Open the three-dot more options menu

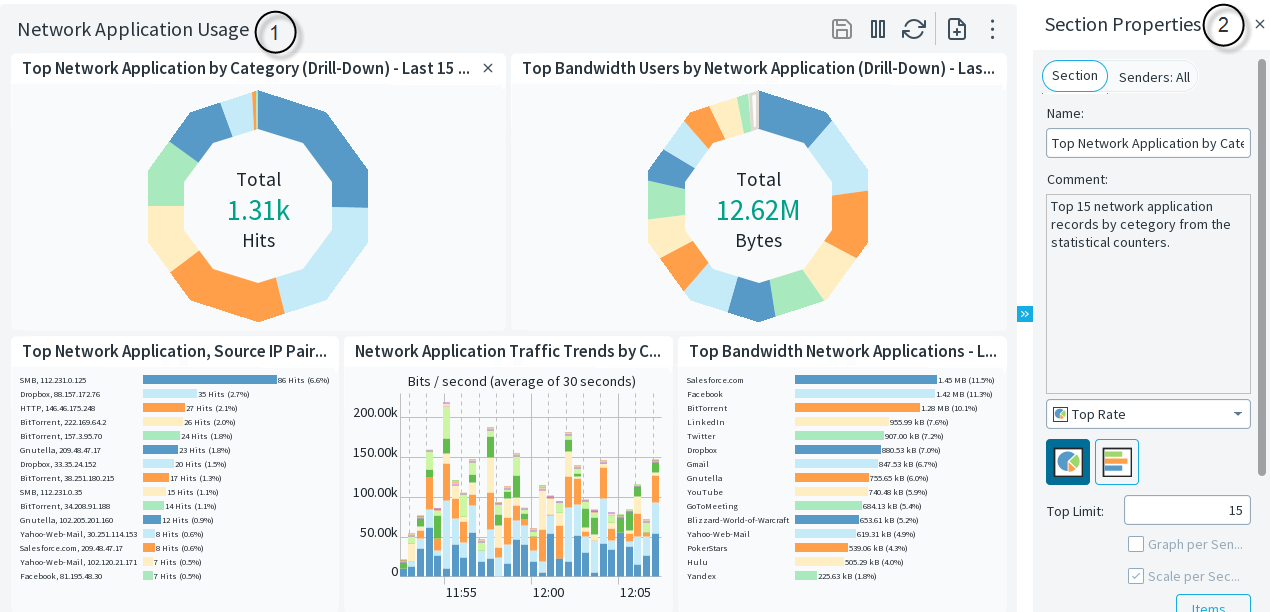click(992, 29)
